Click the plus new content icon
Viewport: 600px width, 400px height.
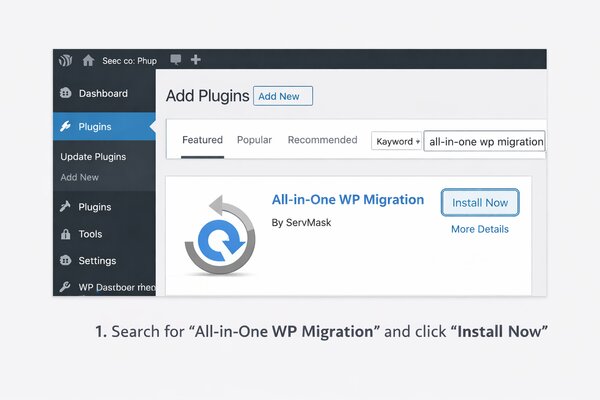click(196, 59)
